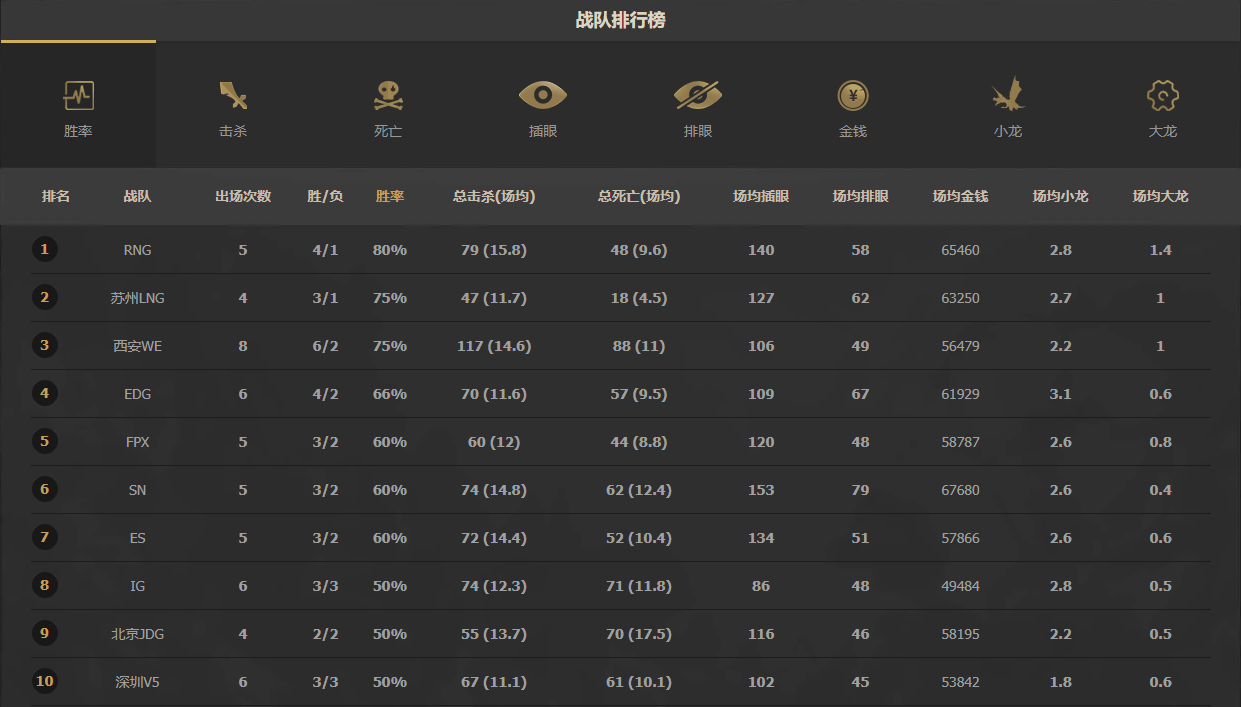The width and height of the screenshot is (1241, 707).
Task: Click SN's 153 average wards value
Action: click(x=761, y=490)
